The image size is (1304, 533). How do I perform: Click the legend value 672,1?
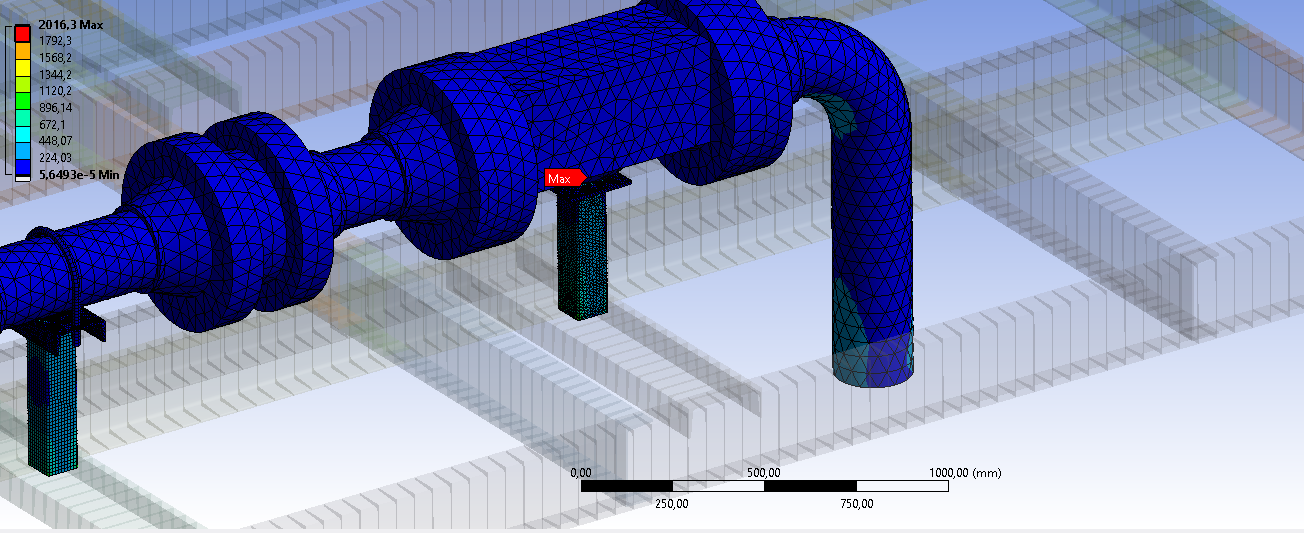pyautogui.click(x=52, y=124)
